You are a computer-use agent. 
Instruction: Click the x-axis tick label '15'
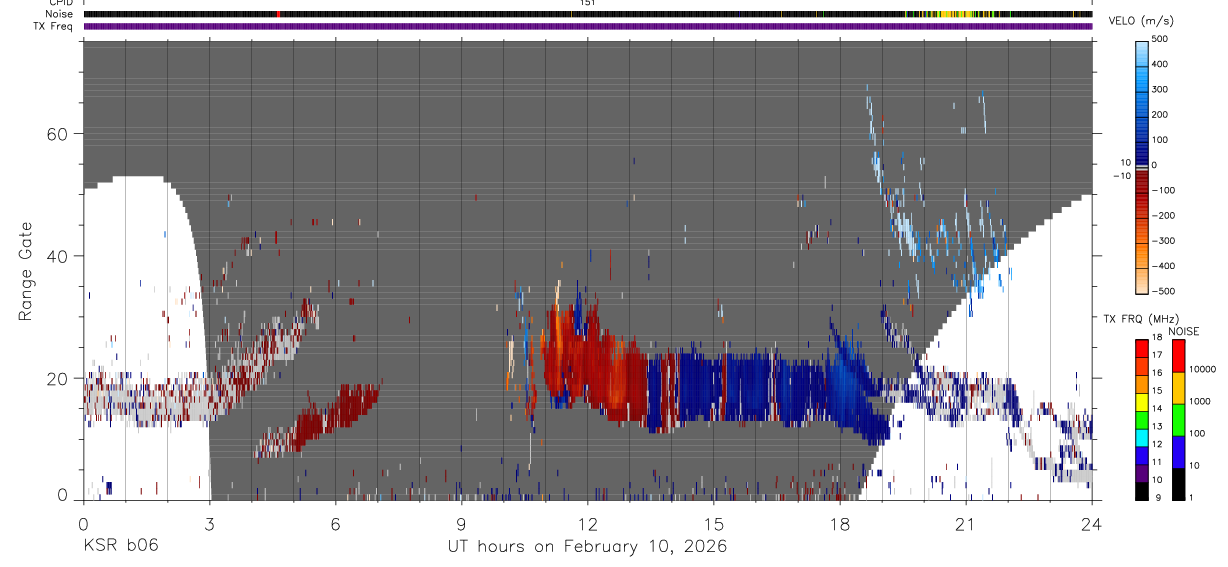714,523
